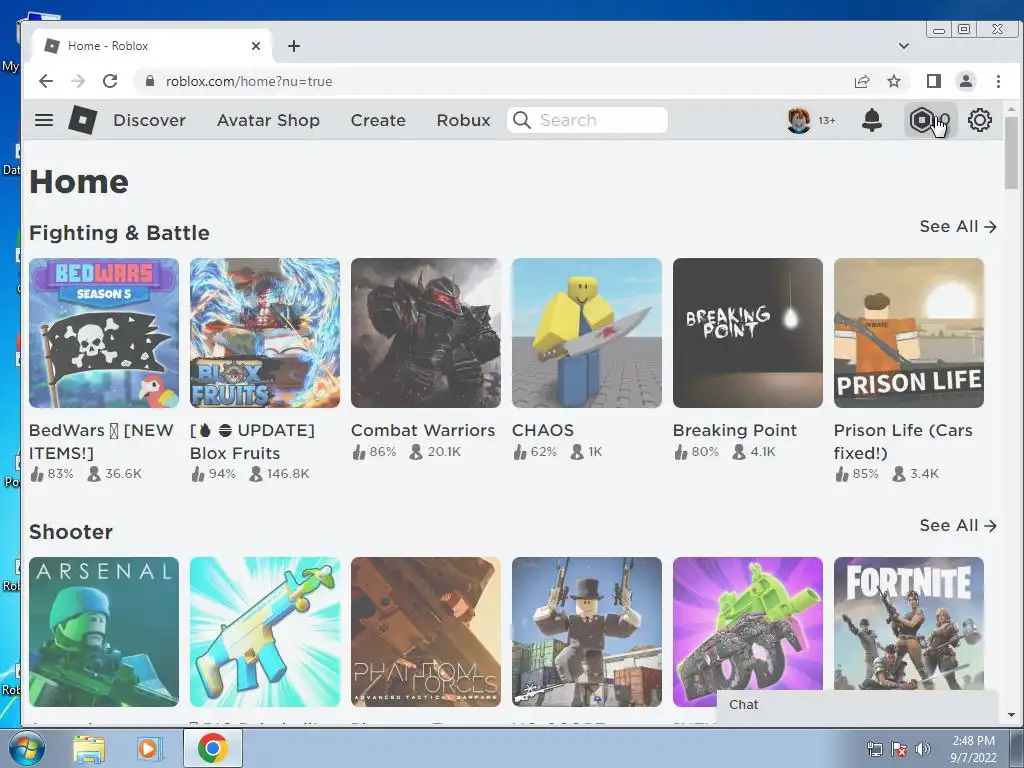Close the Home - Roblox tab
The width and height of the screenshot is (1024, 768).
tap(256, 46)
